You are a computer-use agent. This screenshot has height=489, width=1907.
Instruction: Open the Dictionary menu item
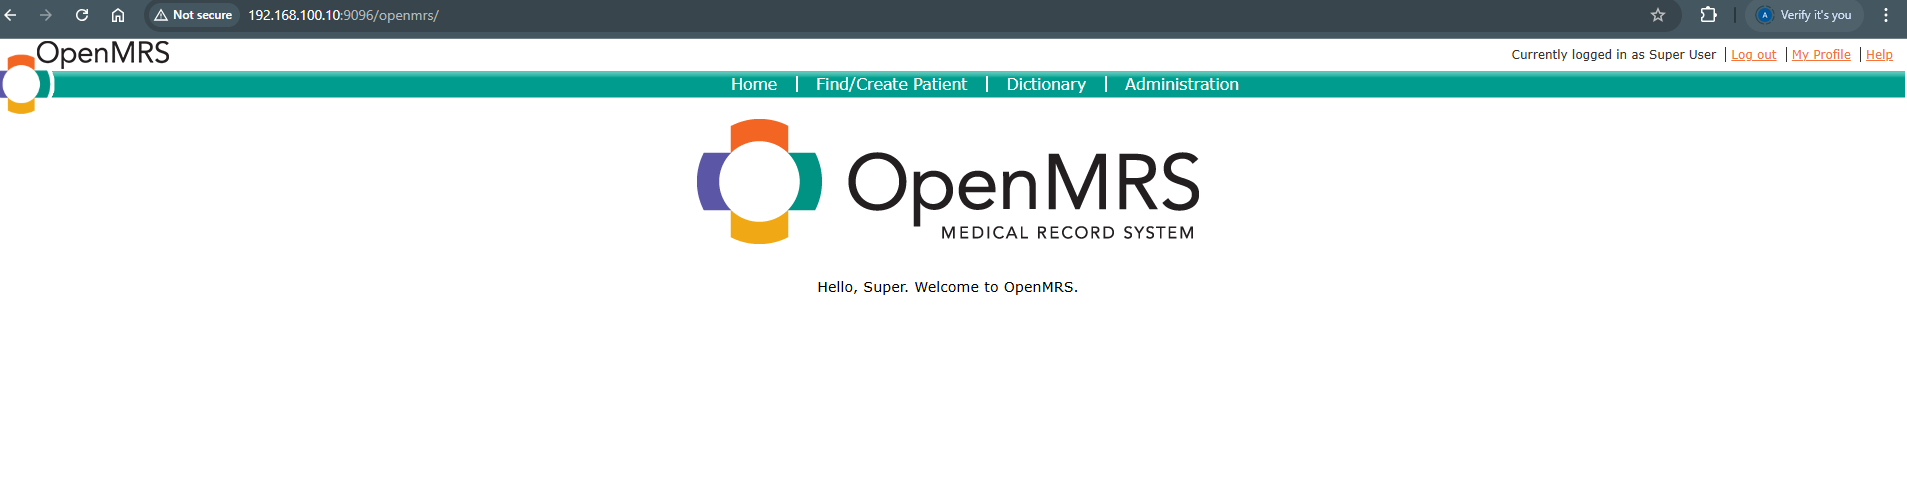coord(1046,84)
